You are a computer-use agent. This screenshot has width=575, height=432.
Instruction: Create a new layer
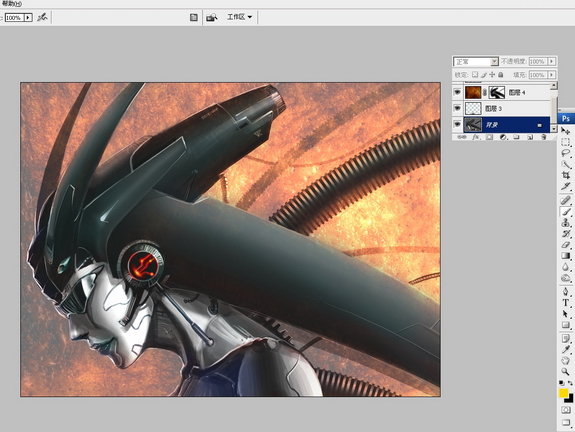(x=530, y=137)
